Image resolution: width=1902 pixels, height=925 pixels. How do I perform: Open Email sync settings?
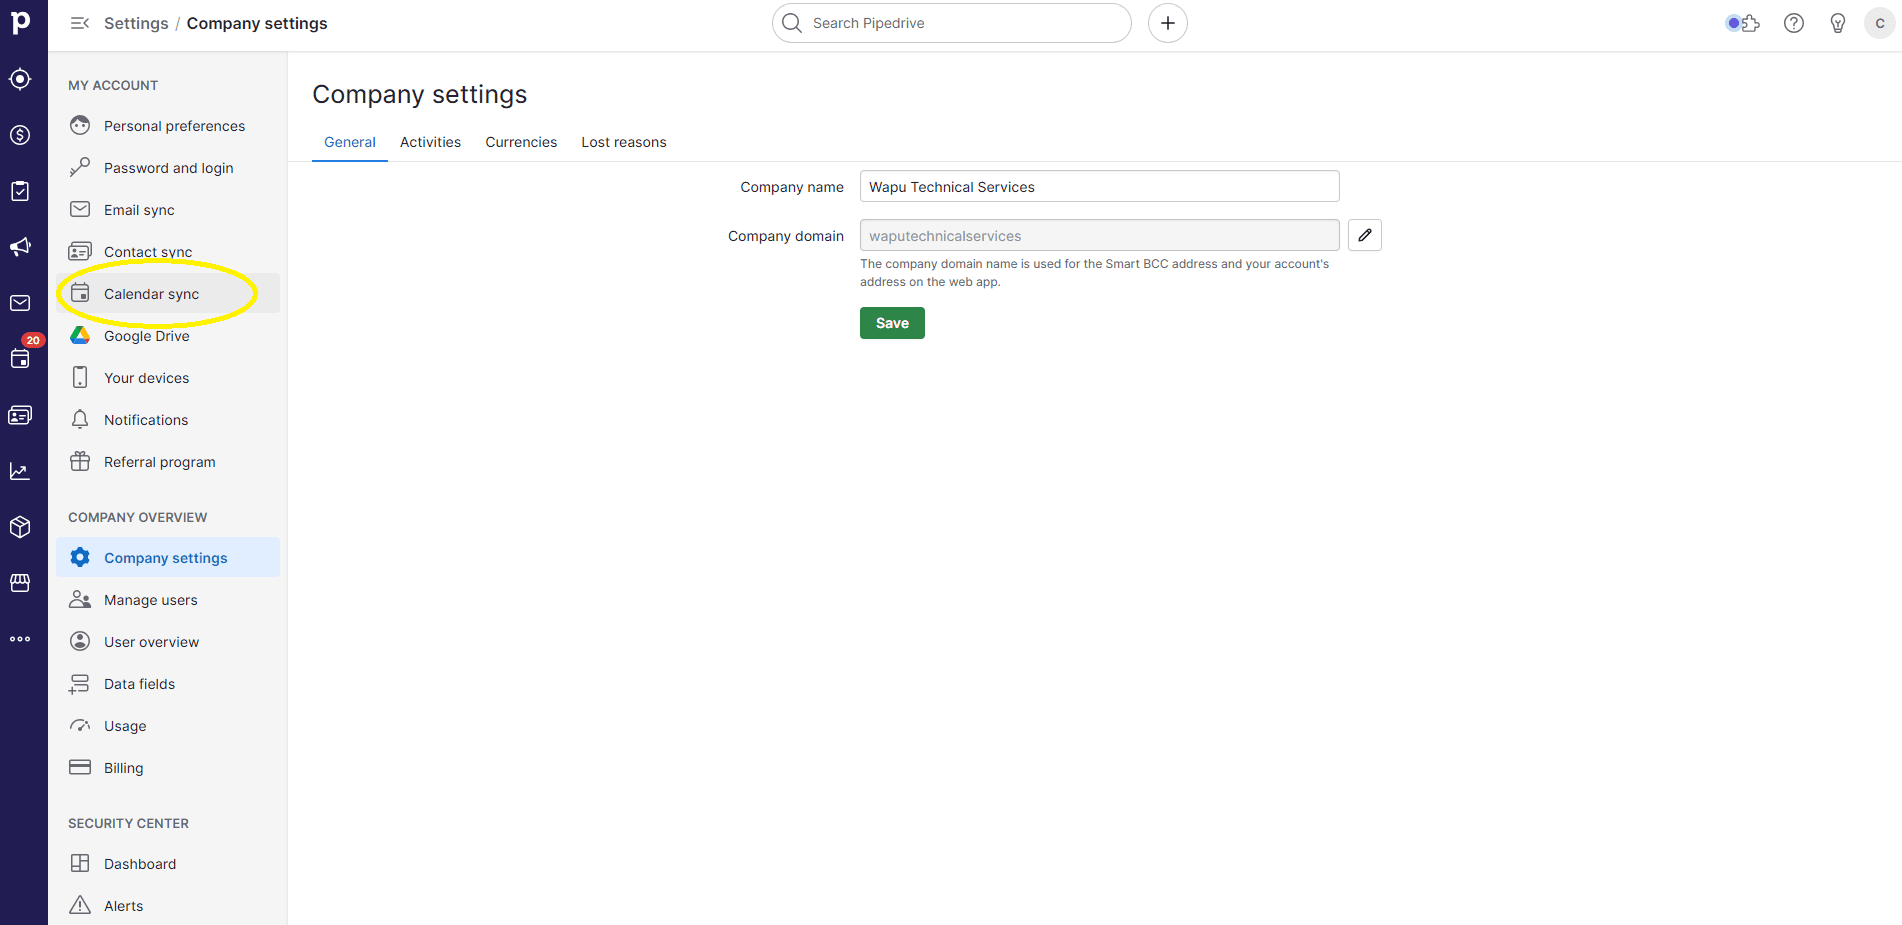tap(168, 210)
